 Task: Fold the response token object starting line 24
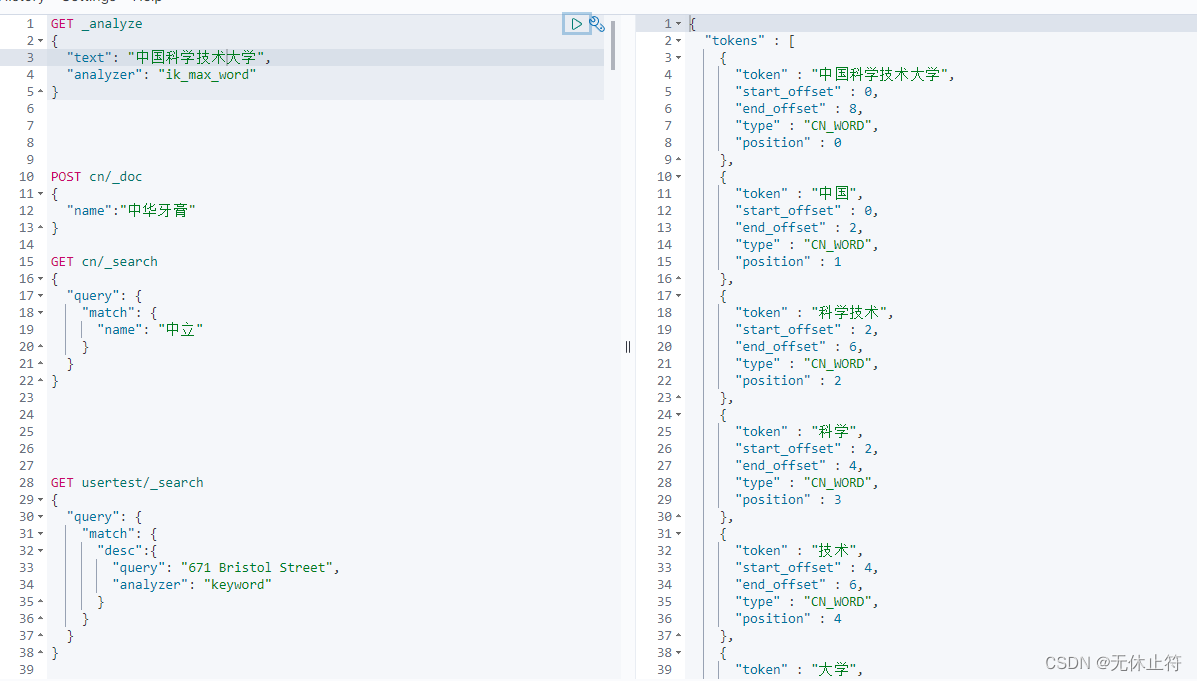(x=679, y=415)
